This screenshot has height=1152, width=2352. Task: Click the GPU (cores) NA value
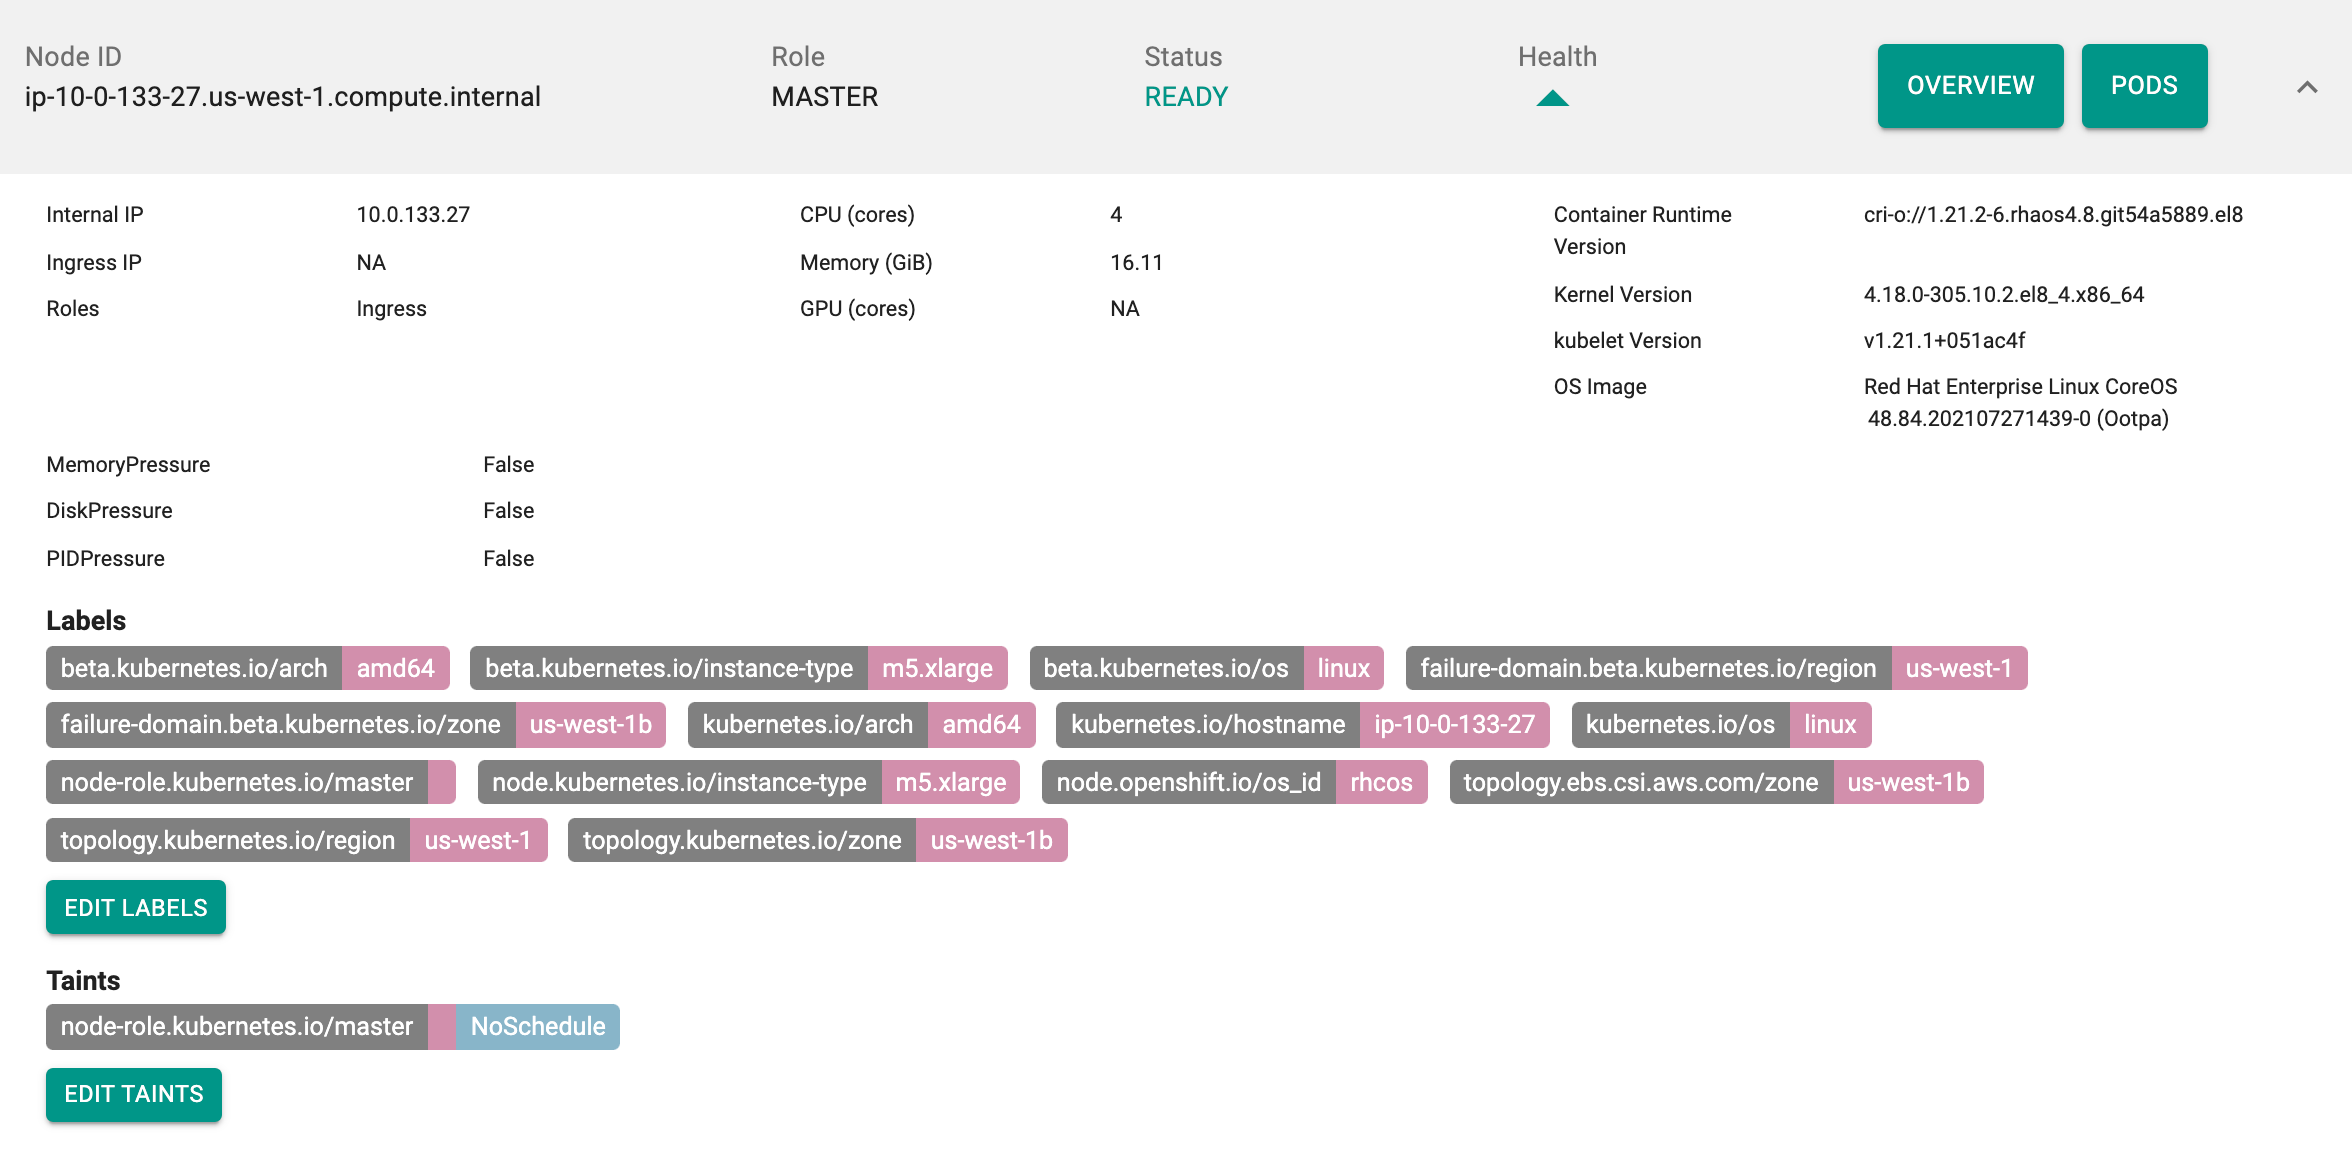click(1124, 309)
